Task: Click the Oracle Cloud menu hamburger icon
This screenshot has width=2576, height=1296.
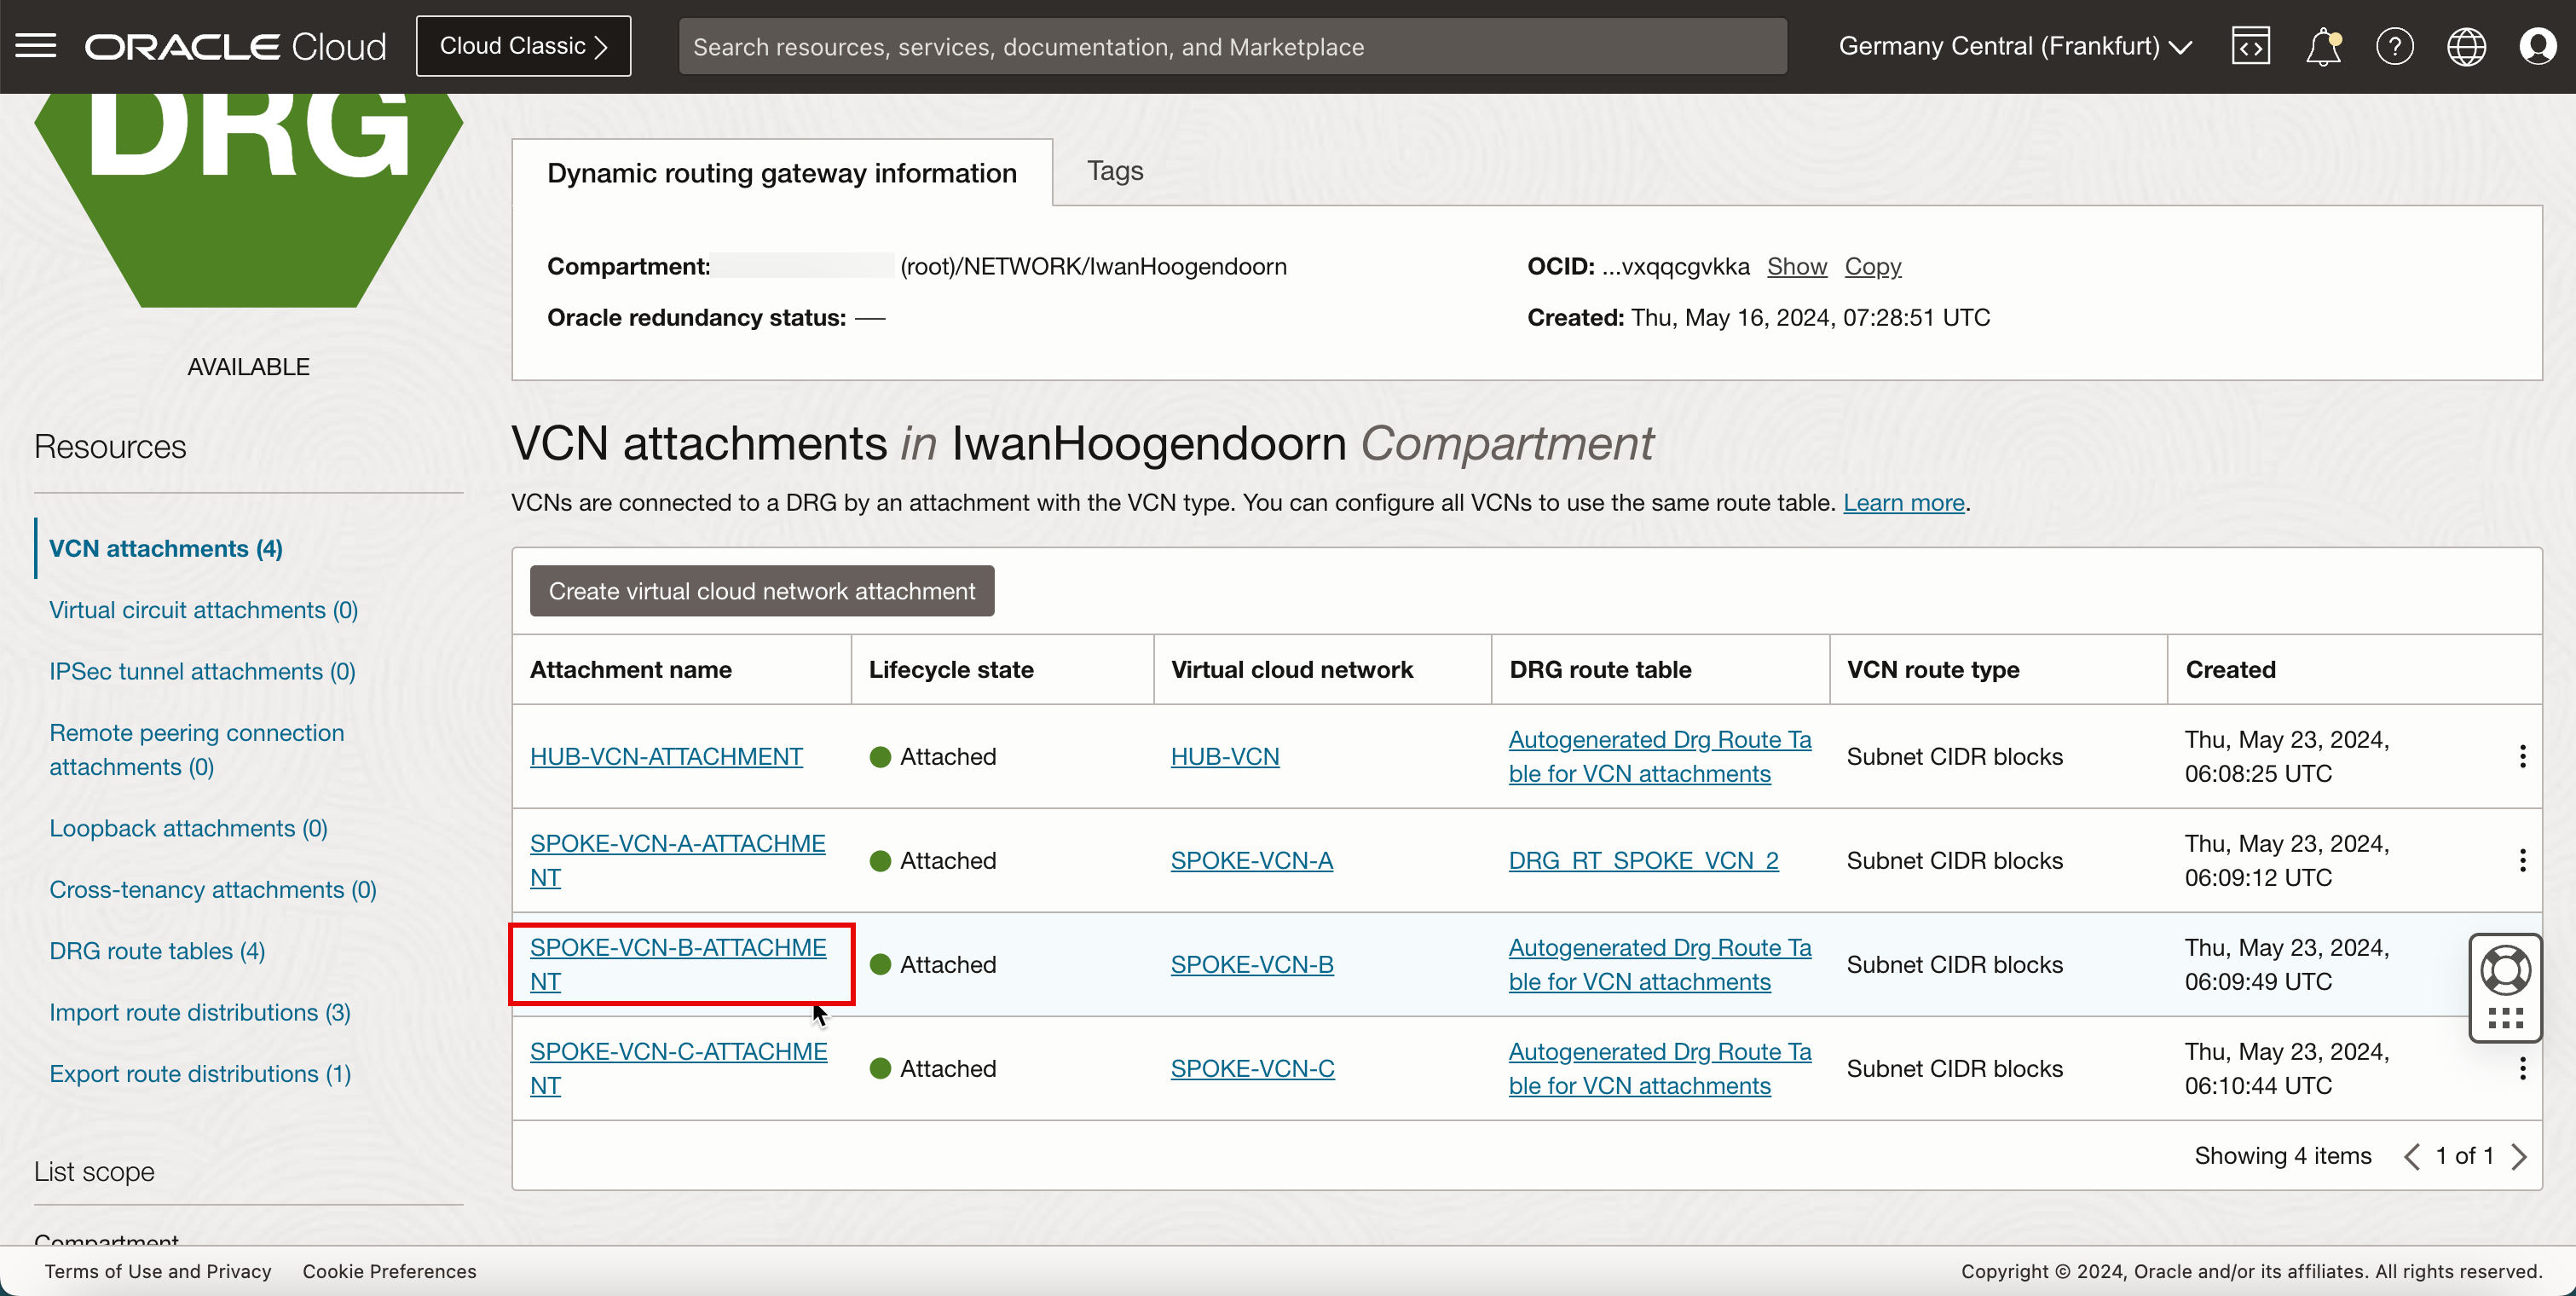Action: 37,46
